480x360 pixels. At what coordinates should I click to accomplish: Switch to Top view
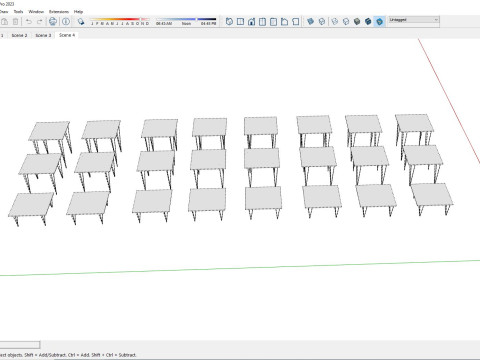(x=240, y=22)
